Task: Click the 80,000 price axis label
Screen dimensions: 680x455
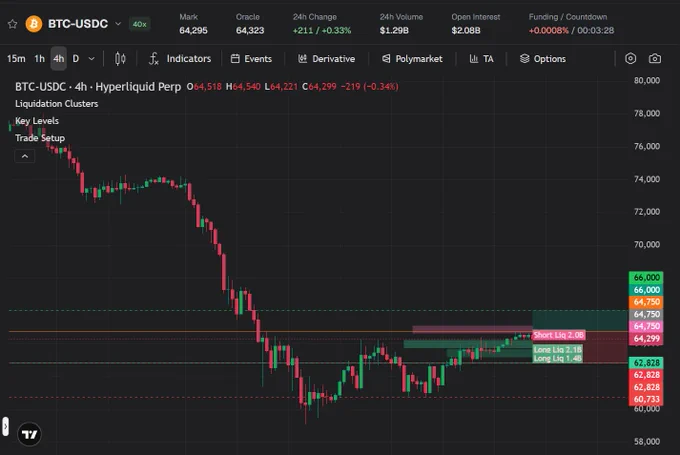Action: coord(647,80)
